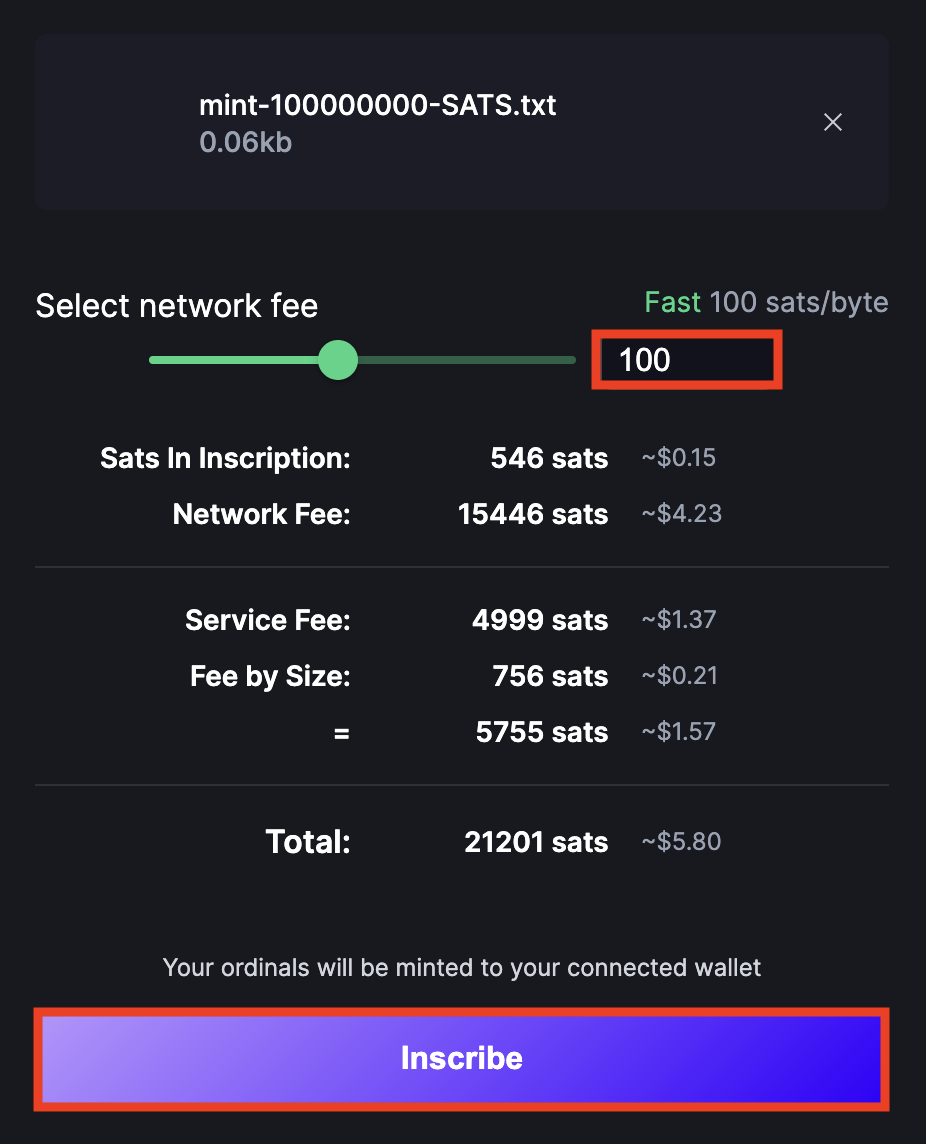Click the green network fee slider handle
926x1144 pixels.
(x=338, y=360)
